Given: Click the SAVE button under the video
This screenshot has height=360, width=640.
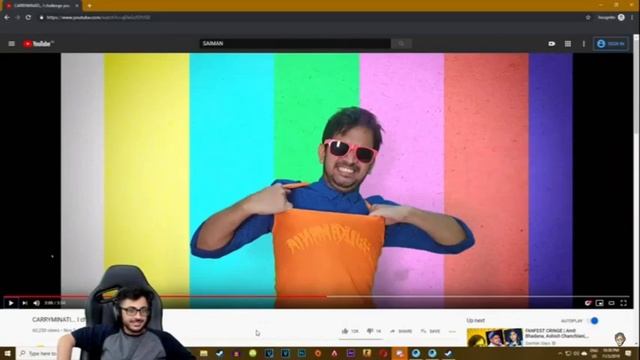Looking at the screenshot, I should (x=430, y=331).
